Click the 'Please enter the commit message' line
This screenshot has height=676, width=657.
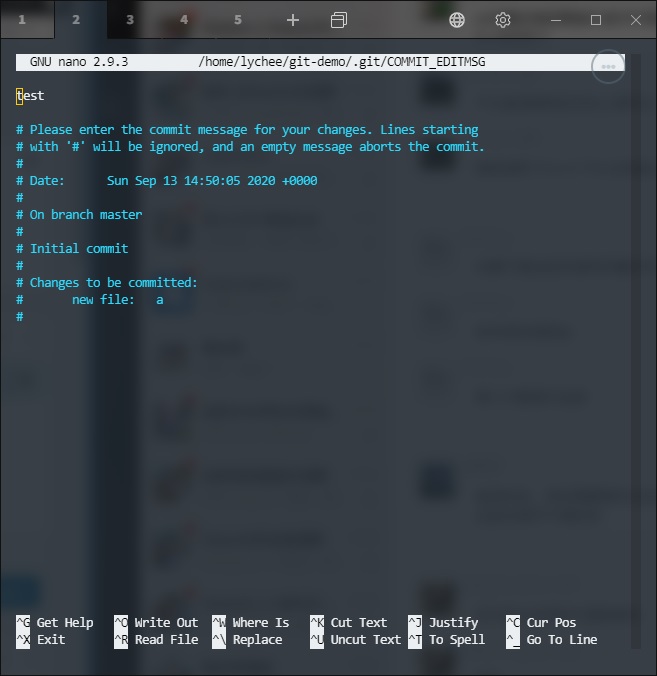(247, 130)
